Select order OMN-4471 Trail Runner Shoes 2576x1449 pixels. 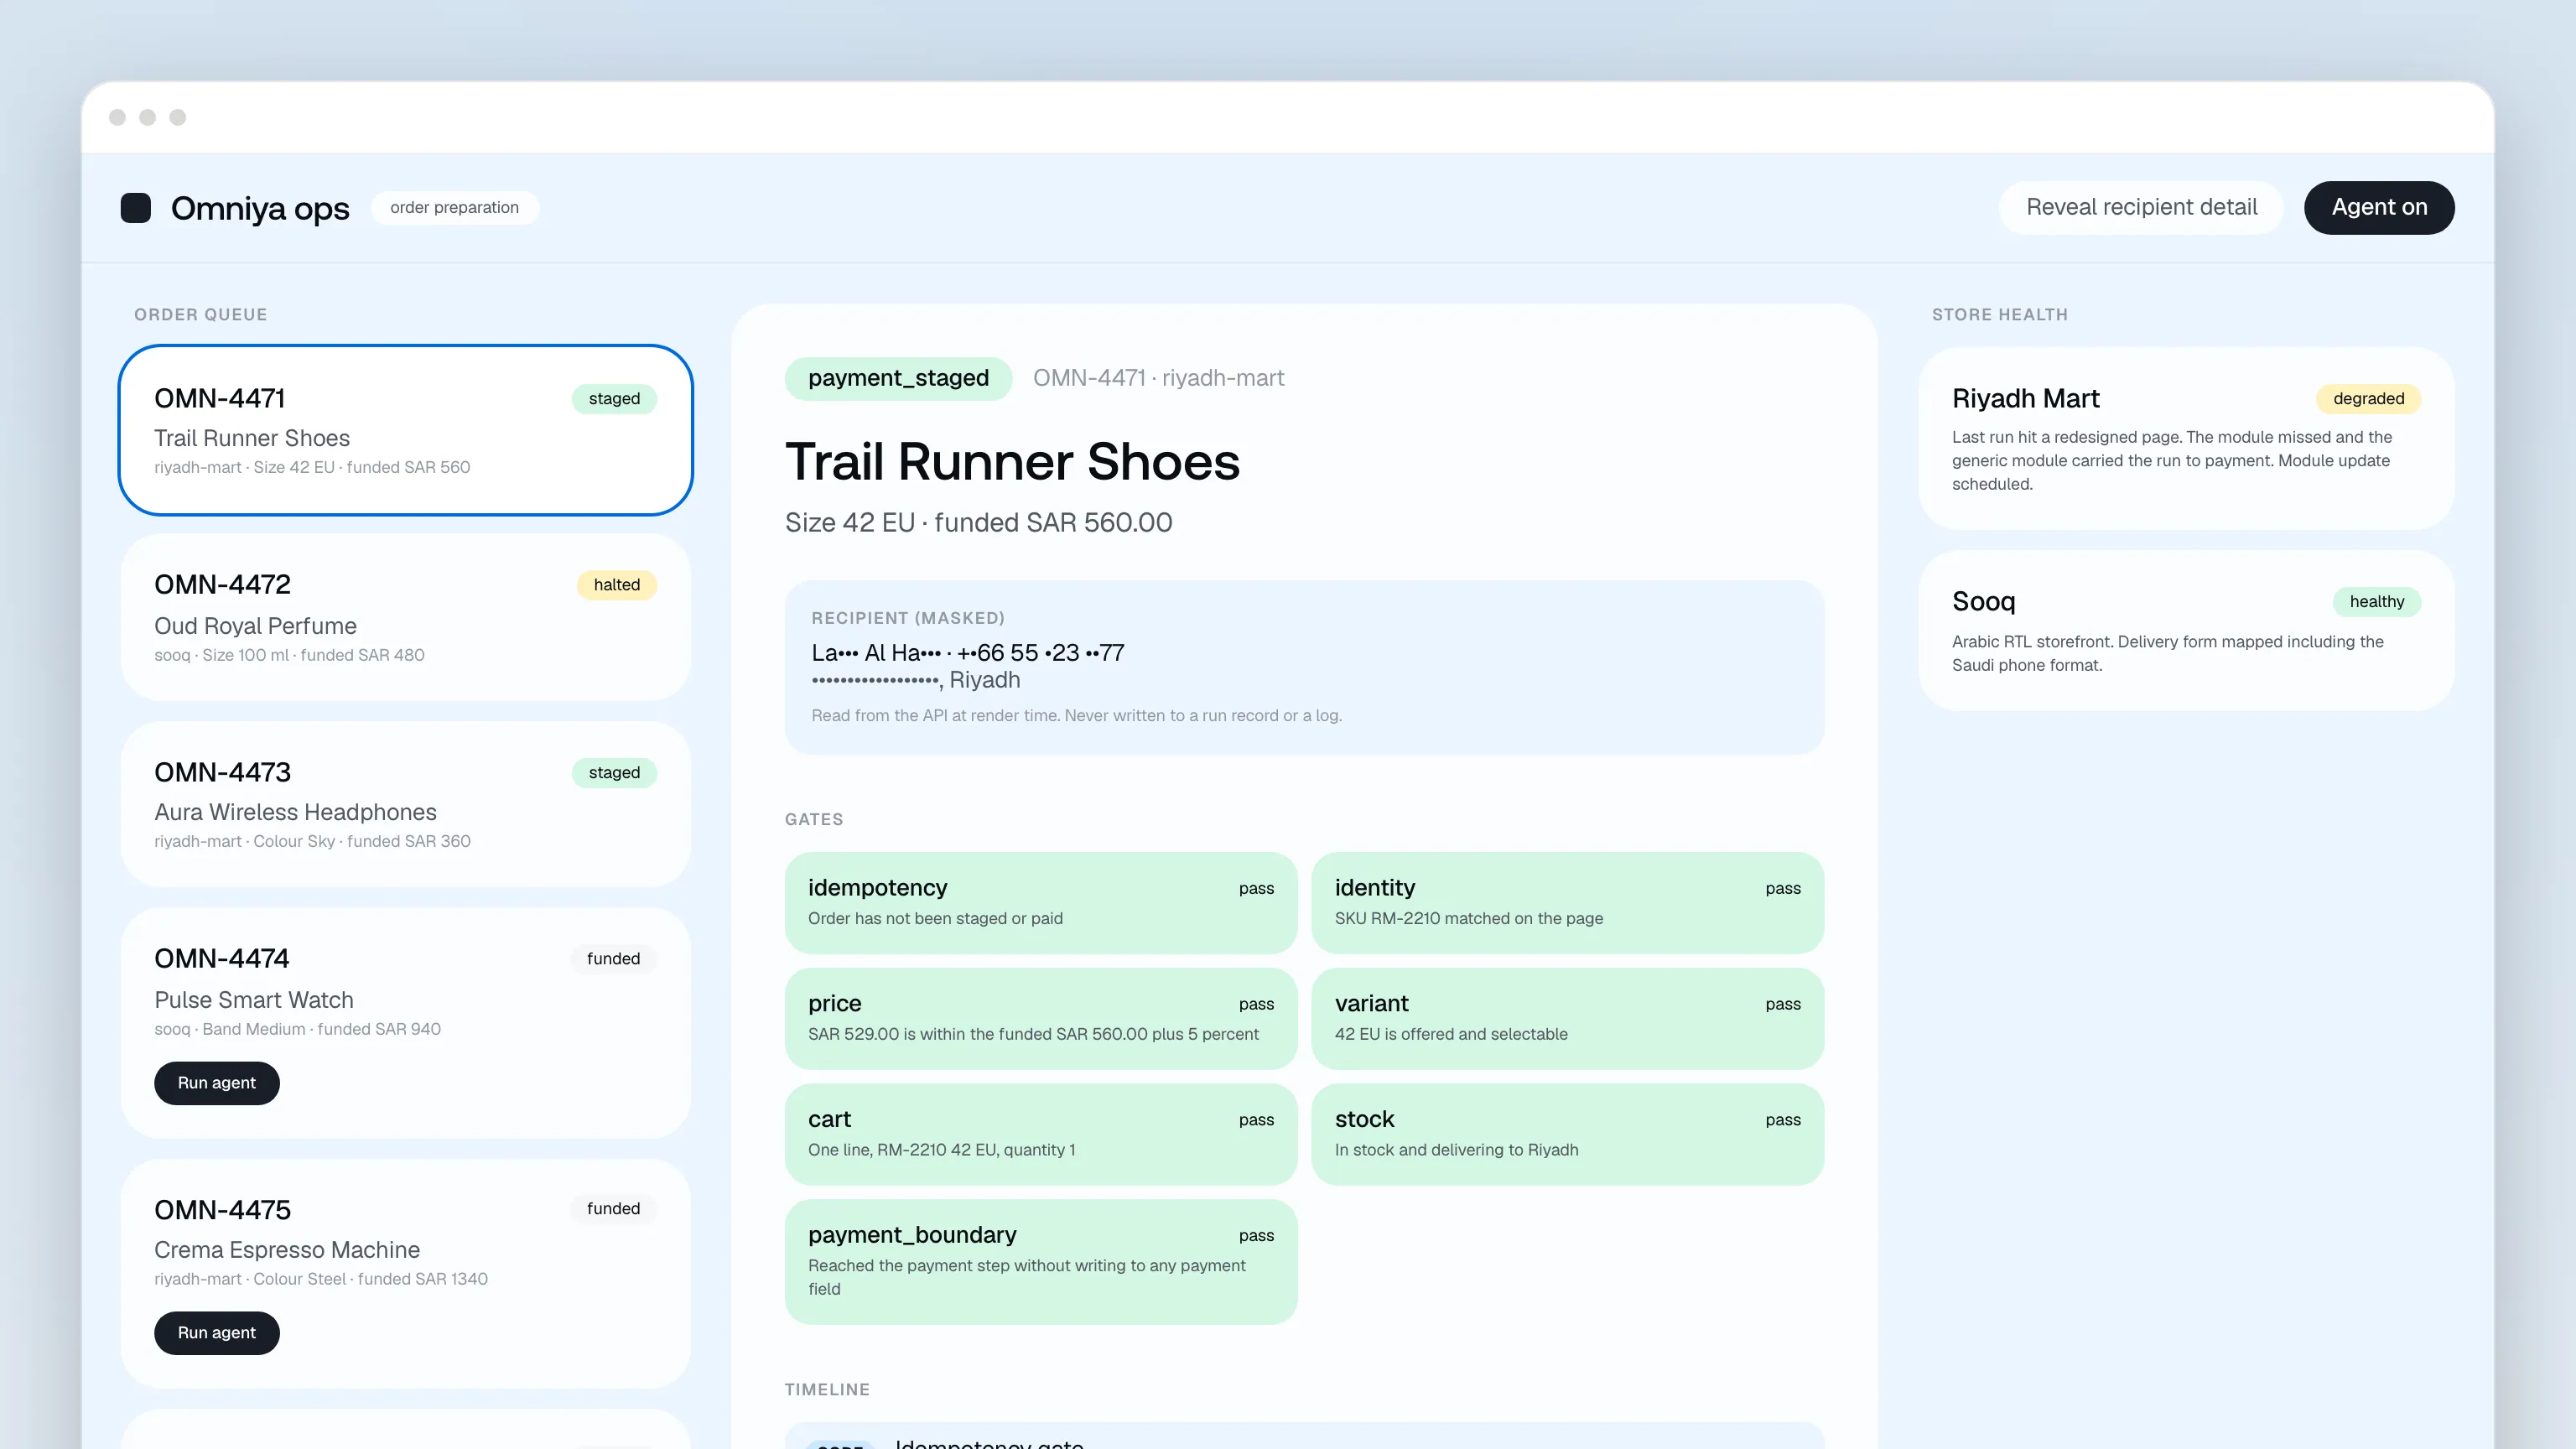[405, 430]
